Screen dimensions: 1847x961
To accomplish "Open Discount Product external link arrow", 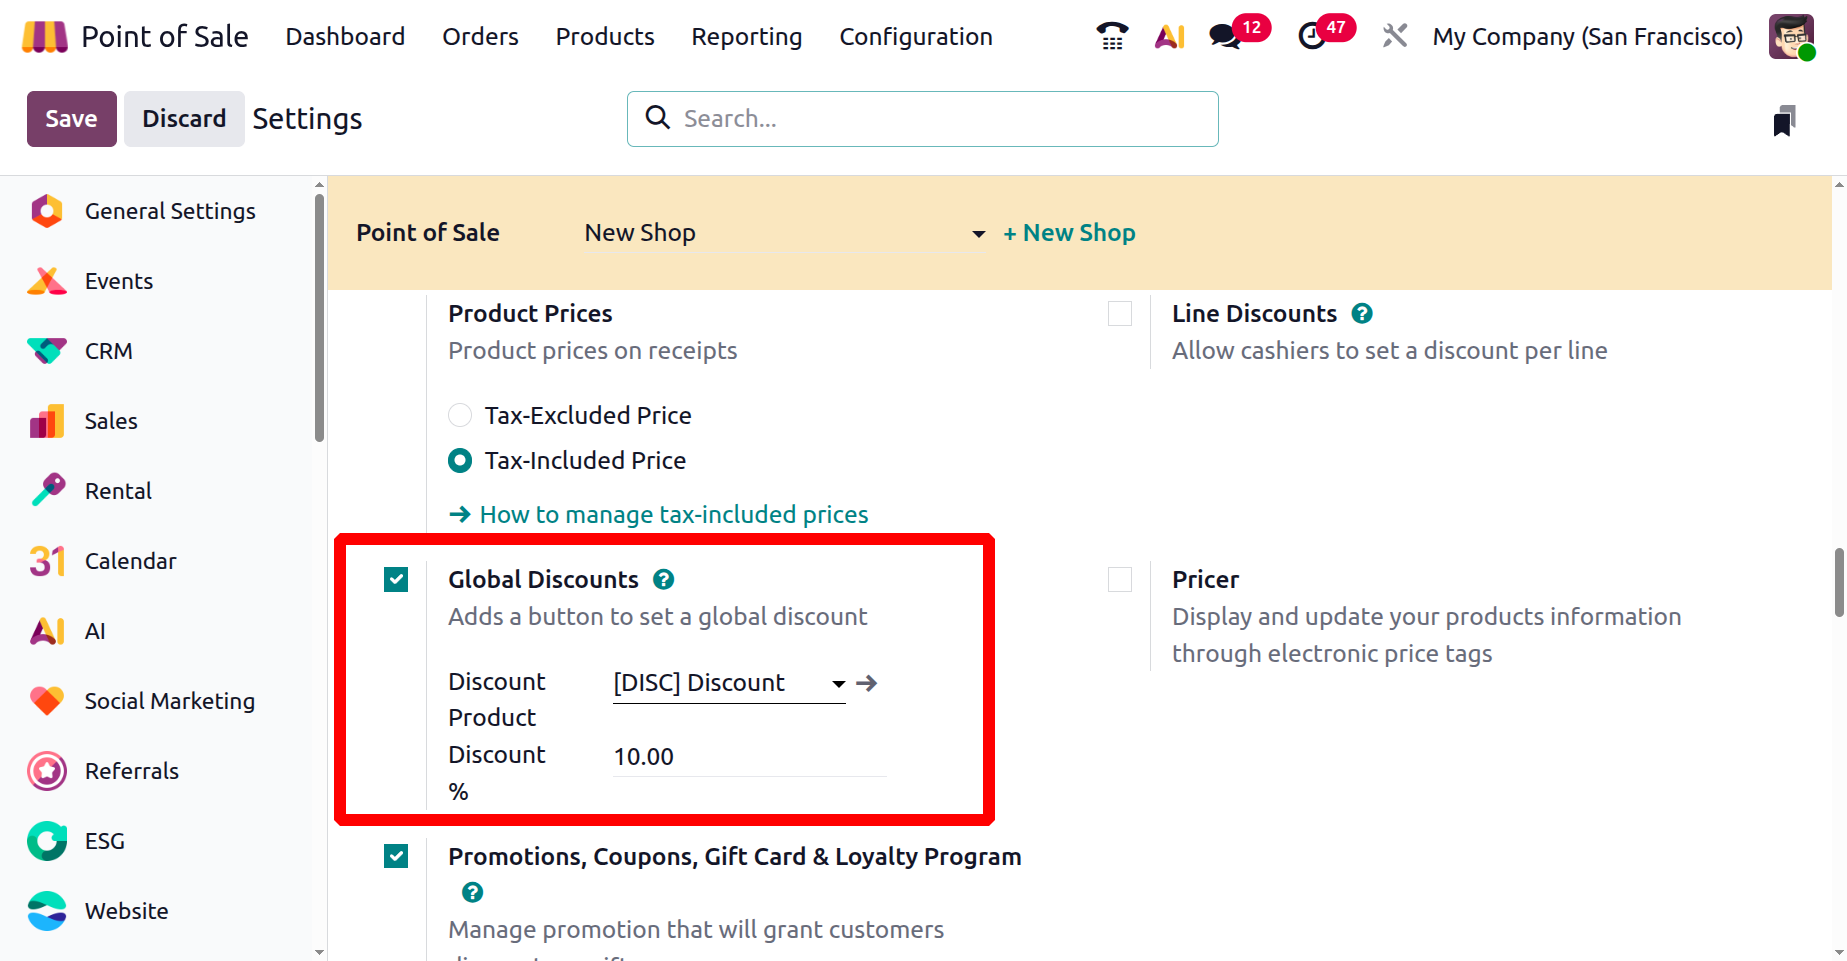I will (x=867, y=683).
